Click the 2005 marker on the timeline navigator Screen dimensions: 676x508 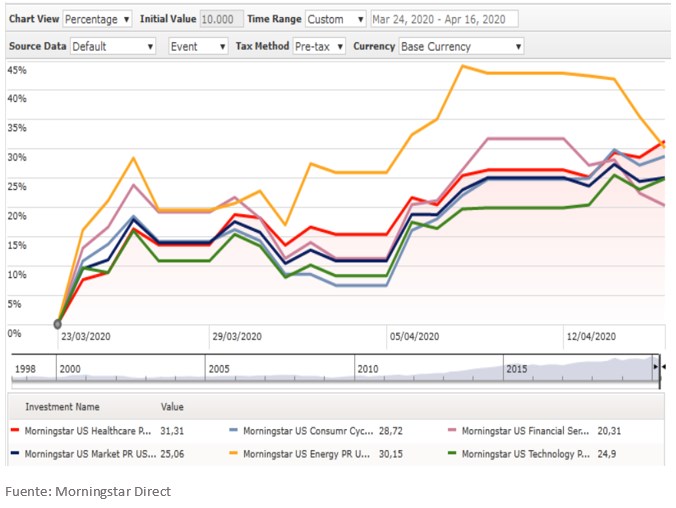coord(218,368)
